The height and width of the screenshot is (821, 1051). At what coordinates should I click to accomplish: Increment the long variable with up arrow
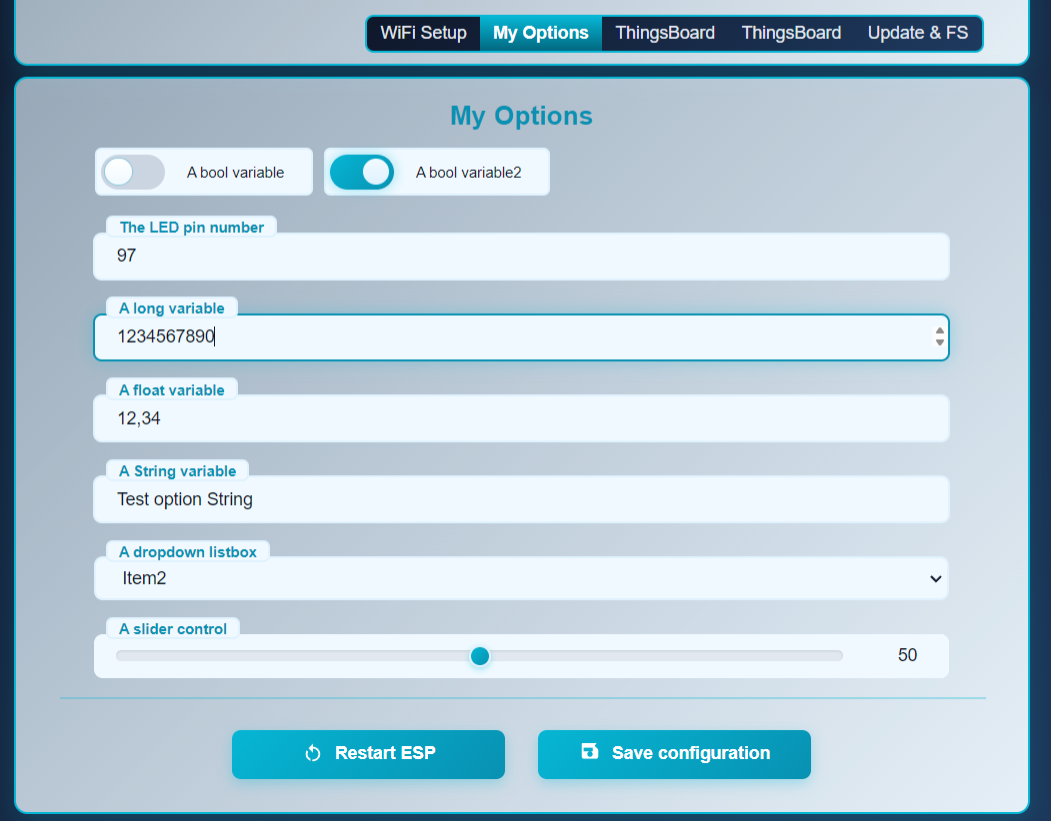tap(940, 331)
